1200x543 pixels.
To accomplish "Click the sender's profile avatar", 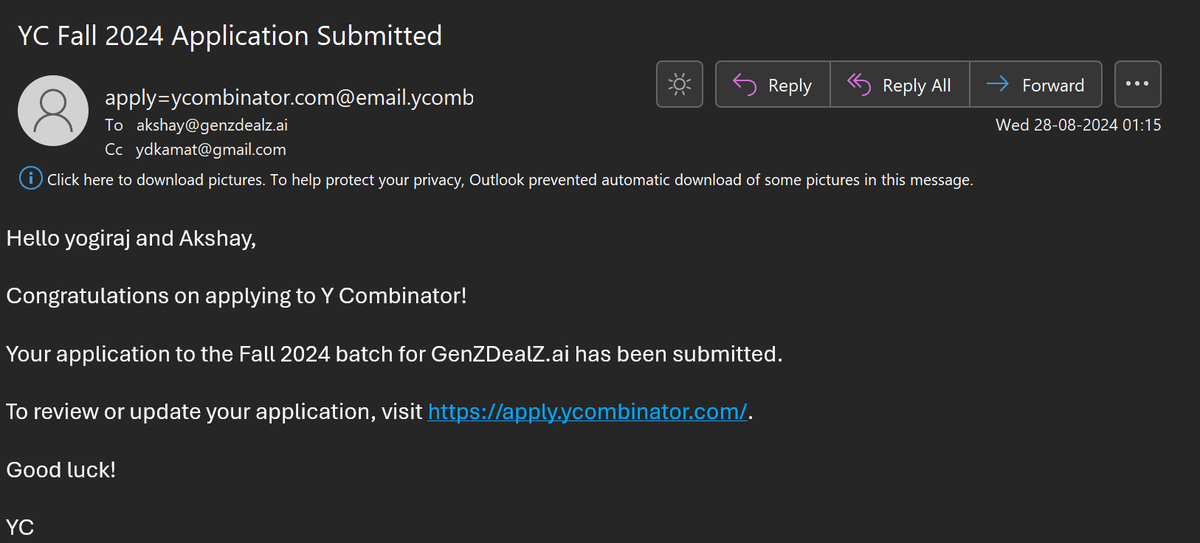I will coord(53,109).
